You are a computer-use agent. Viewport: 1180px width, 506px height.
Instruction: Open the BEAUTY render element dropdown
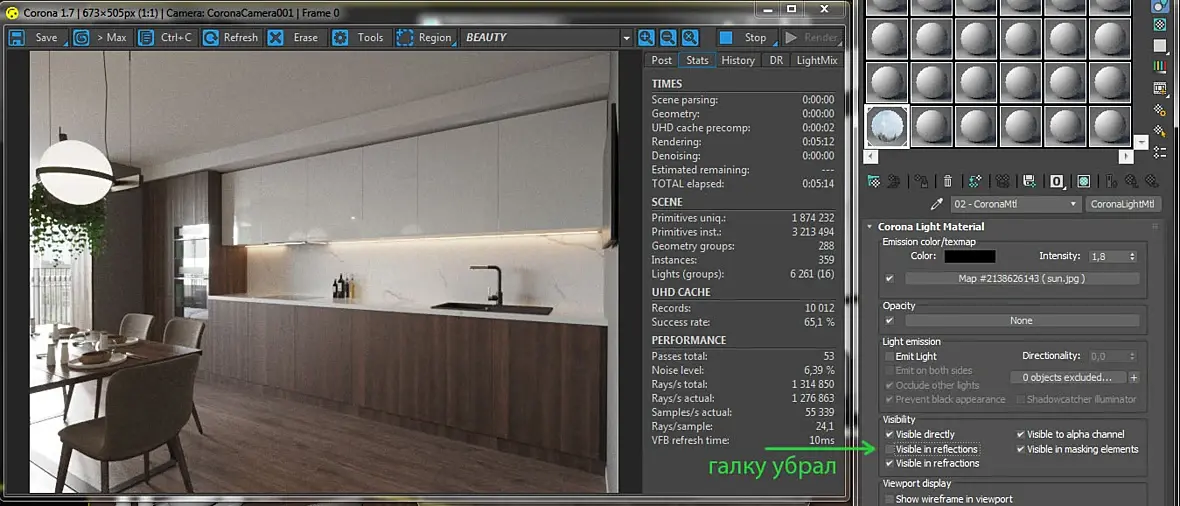tap(626, 38)
